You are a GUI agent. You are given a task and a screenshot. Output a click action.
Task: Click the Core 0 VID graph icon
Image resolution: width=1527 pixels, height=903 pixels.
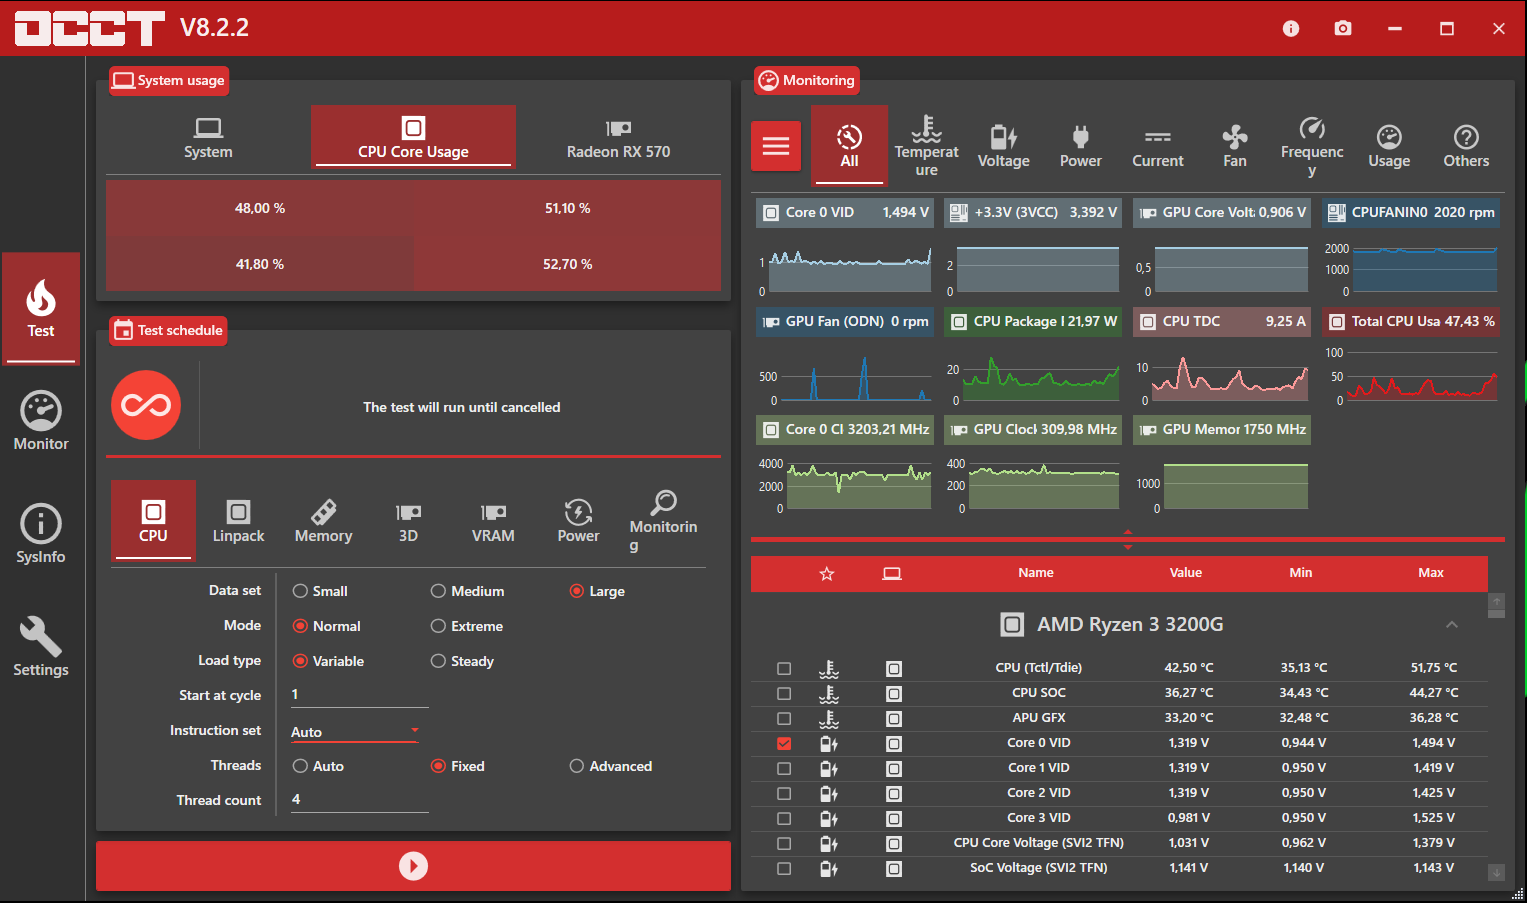[x=771, y=212]
